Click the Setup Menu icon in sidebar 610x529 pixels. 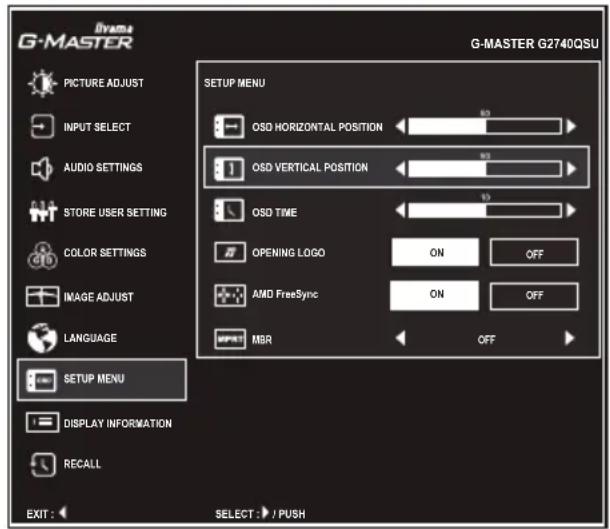(x=41, y=380)
